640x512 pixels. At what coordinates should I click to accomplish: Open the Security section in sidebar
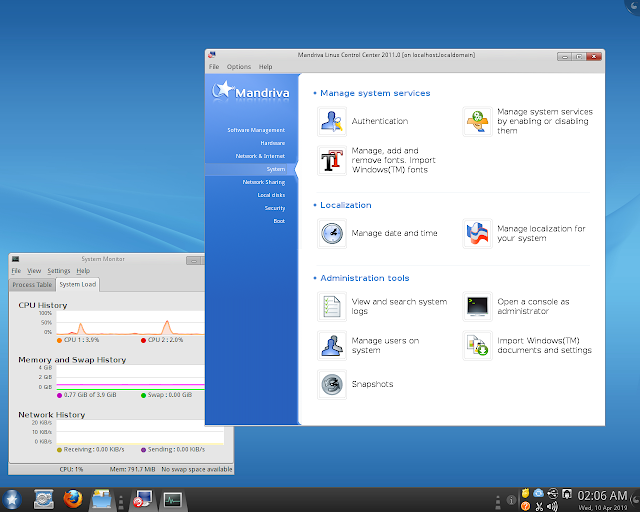coord(274,208)
